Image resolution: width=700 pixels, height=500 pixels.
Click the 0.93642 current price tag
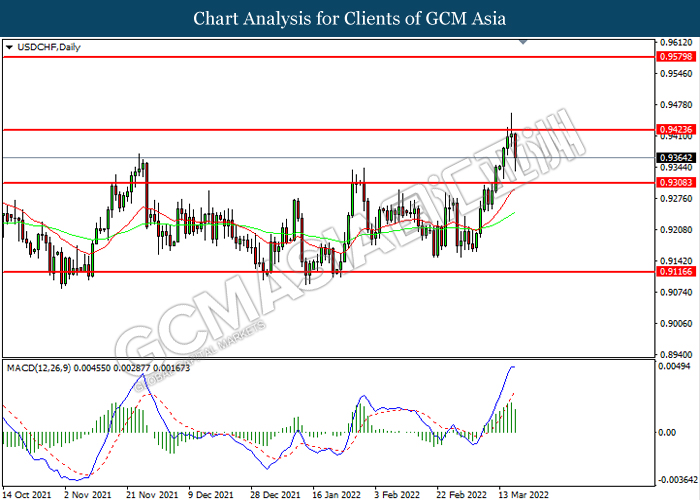point(674,157)
